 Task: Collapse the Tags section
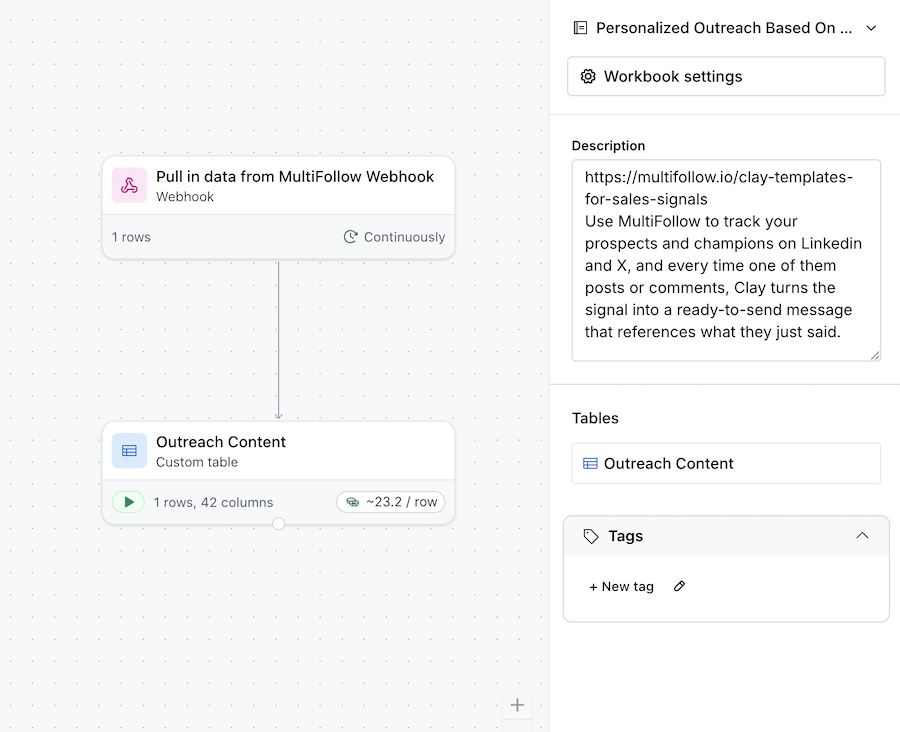[x=862, y=536]
